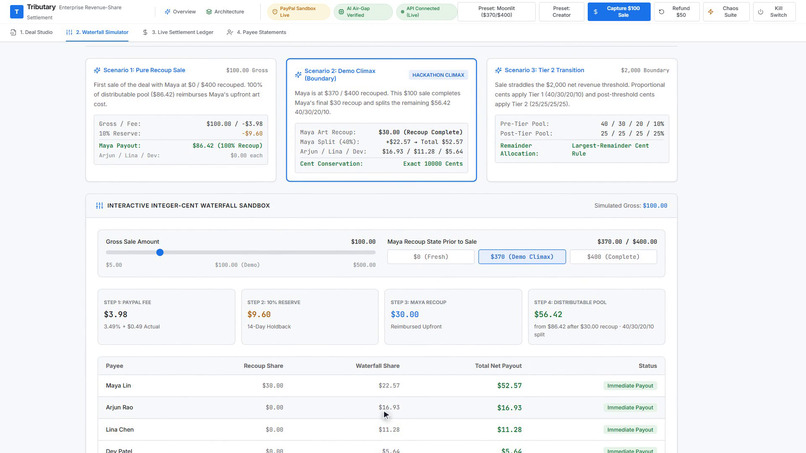806x453 pixels.
Task: Click the Step 4: Distributable Pool card
Action: coord(596,317)
